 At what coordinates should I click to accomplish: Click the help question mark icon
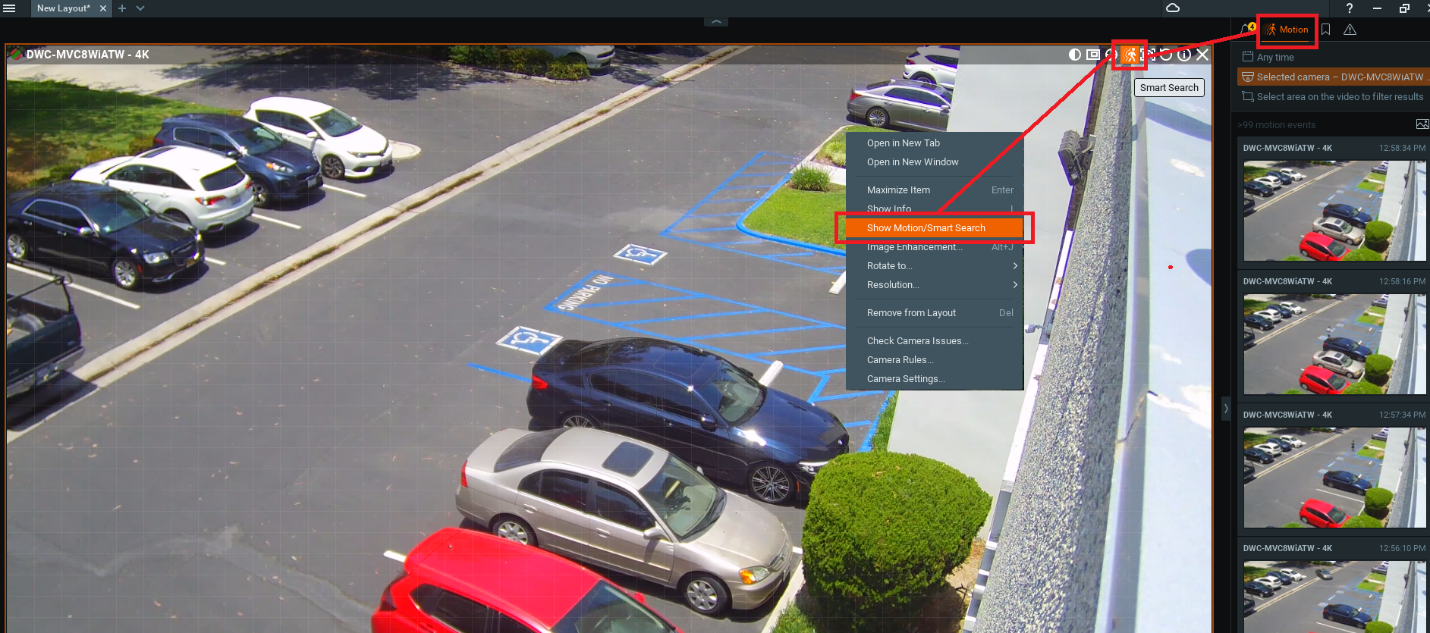[1349, 8]
